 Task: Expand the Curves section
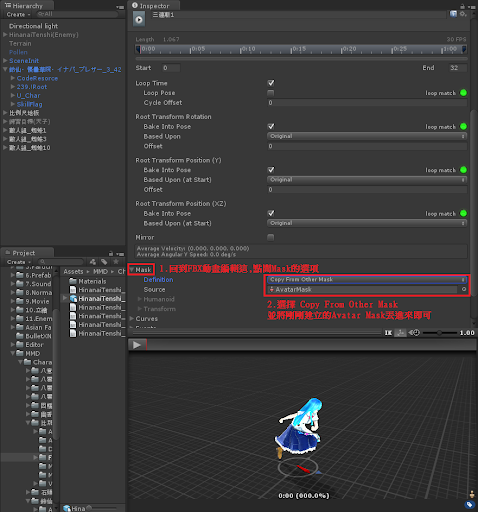(x=132, y=318)
